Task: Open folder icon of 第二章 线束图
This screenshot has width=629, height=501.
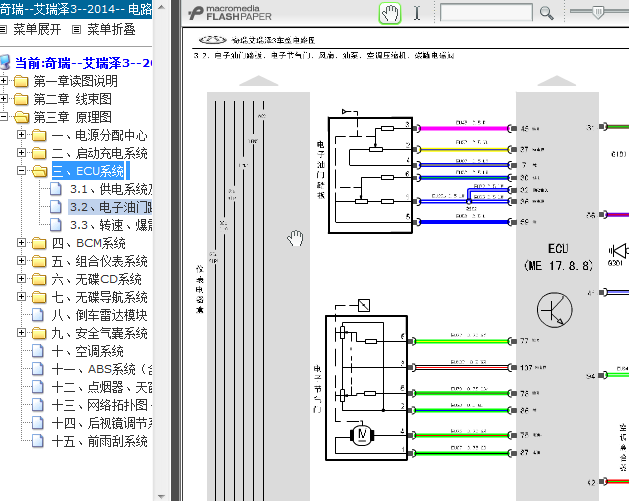Action: [21, 99]
